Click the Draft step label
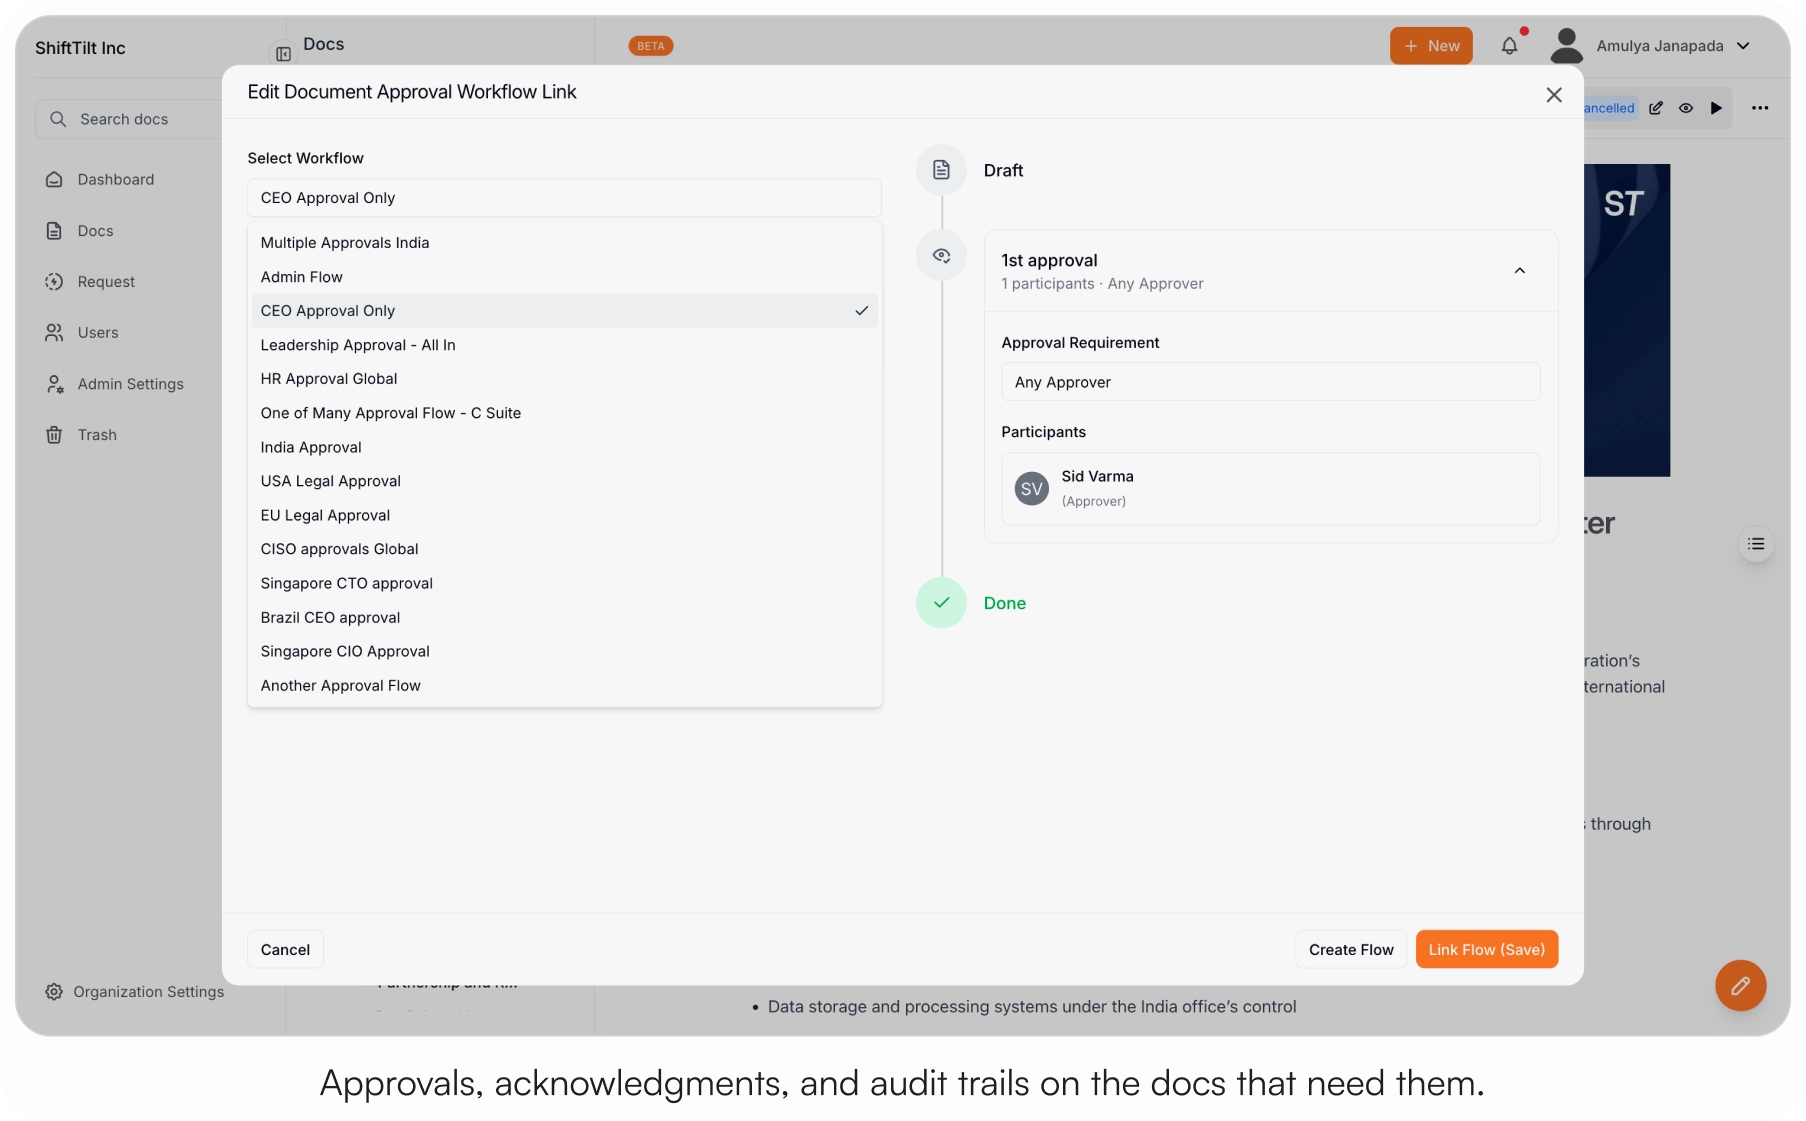Screen dimensions: 1806x1121 click(x=1003, y=170)
